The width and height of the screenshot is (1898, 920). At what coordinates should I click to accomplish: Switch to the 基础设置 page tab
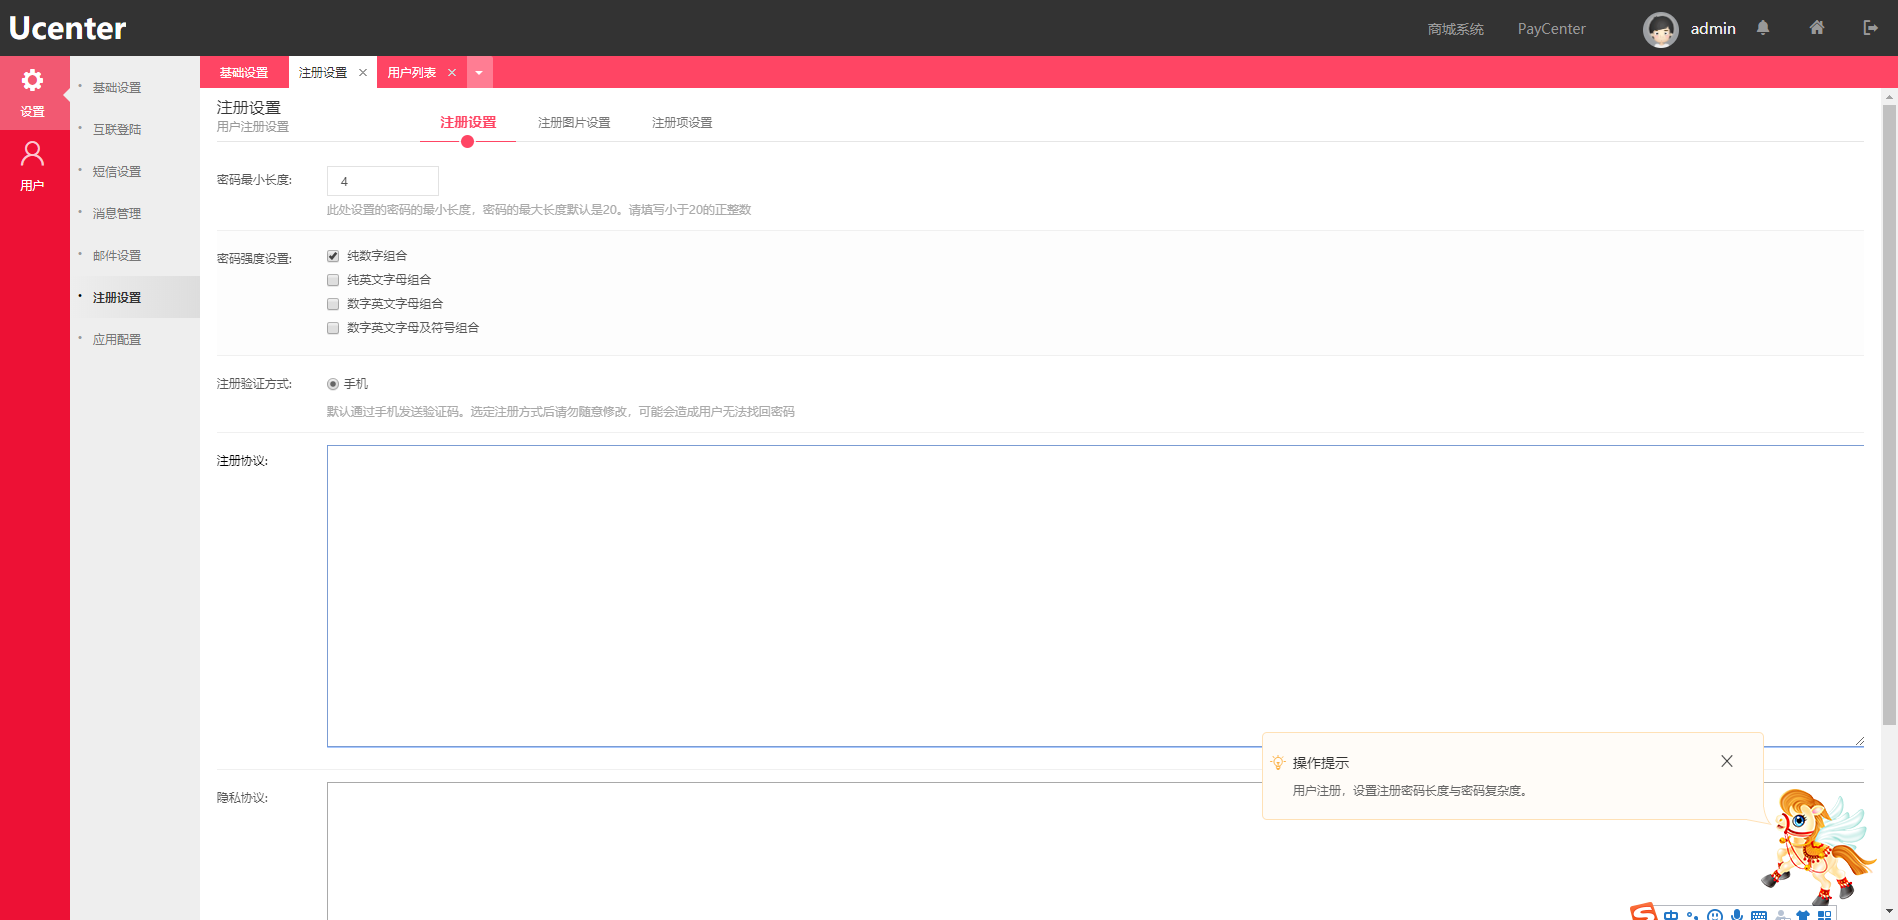click(x=244, y=72)
